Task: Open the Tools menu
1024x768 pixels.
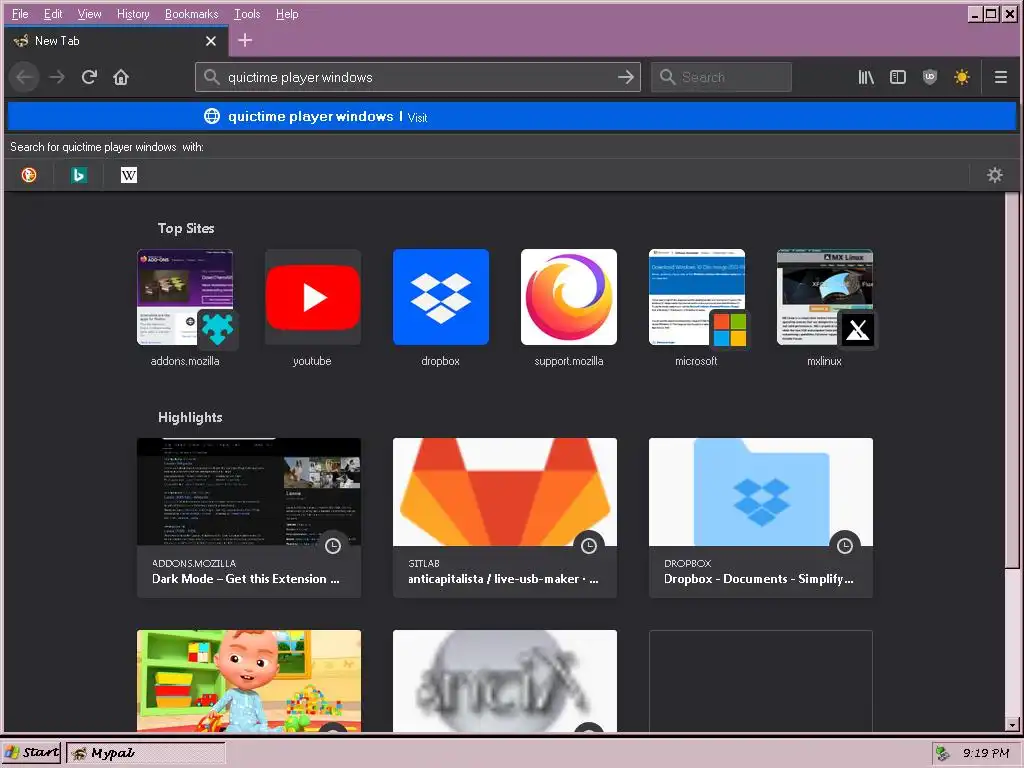Action: (247, 14)
